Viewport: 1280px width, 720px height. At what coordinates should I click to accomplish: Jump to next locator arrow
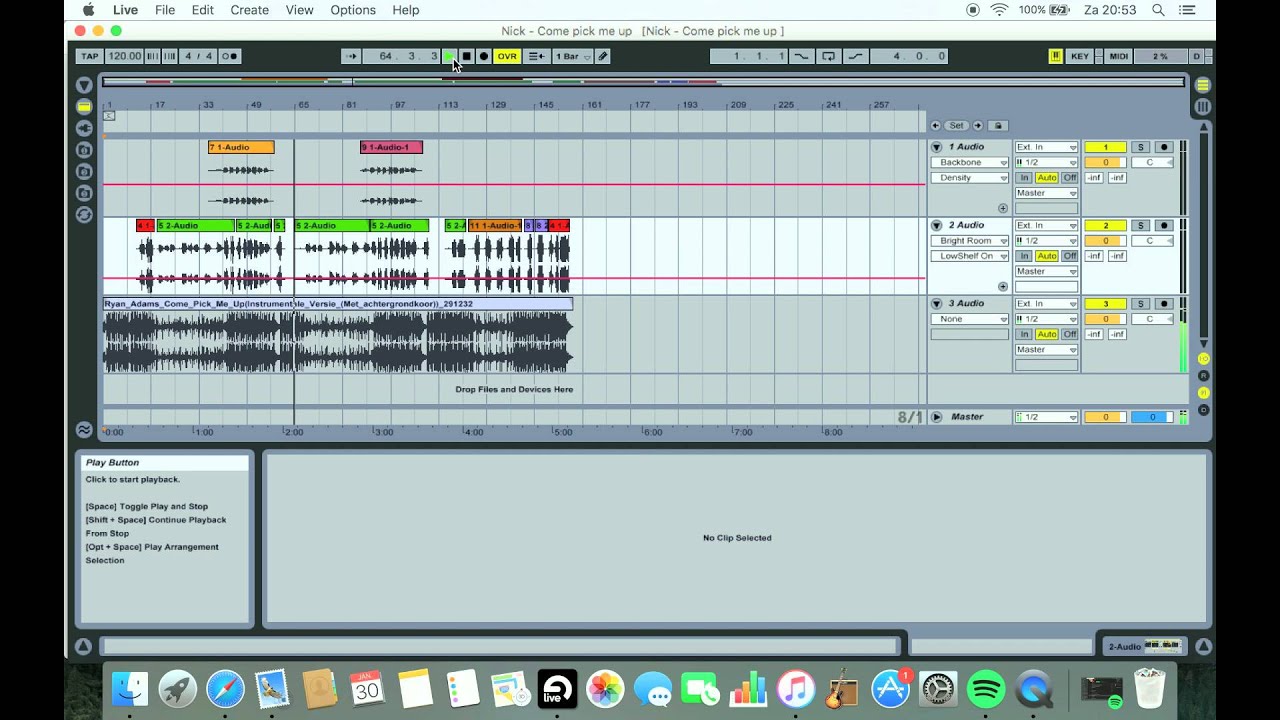pyautogui.click(x=978, y=125)
